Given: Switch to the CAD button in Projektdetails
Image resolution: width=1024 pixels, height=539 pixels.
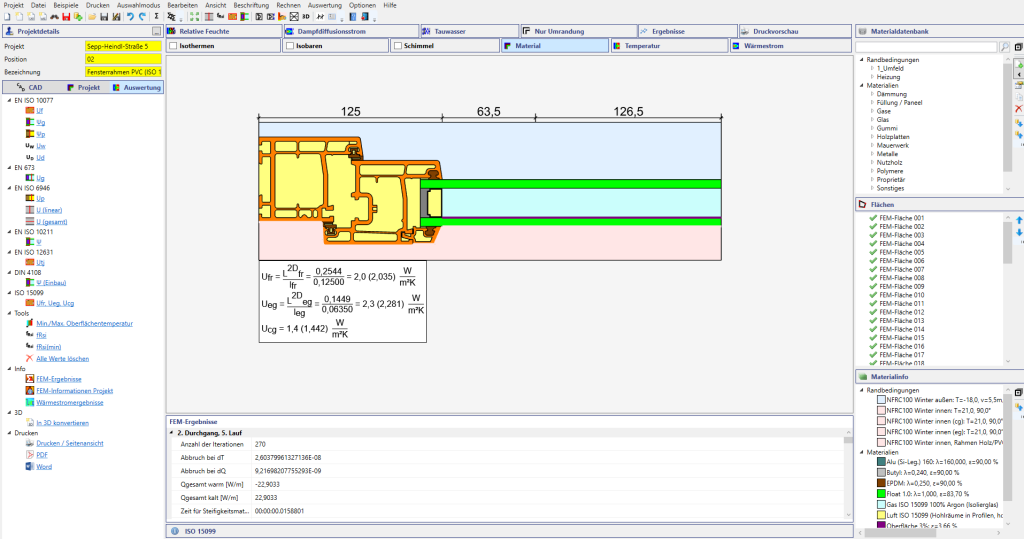Looking at the screenshot, I should [31, 88].
